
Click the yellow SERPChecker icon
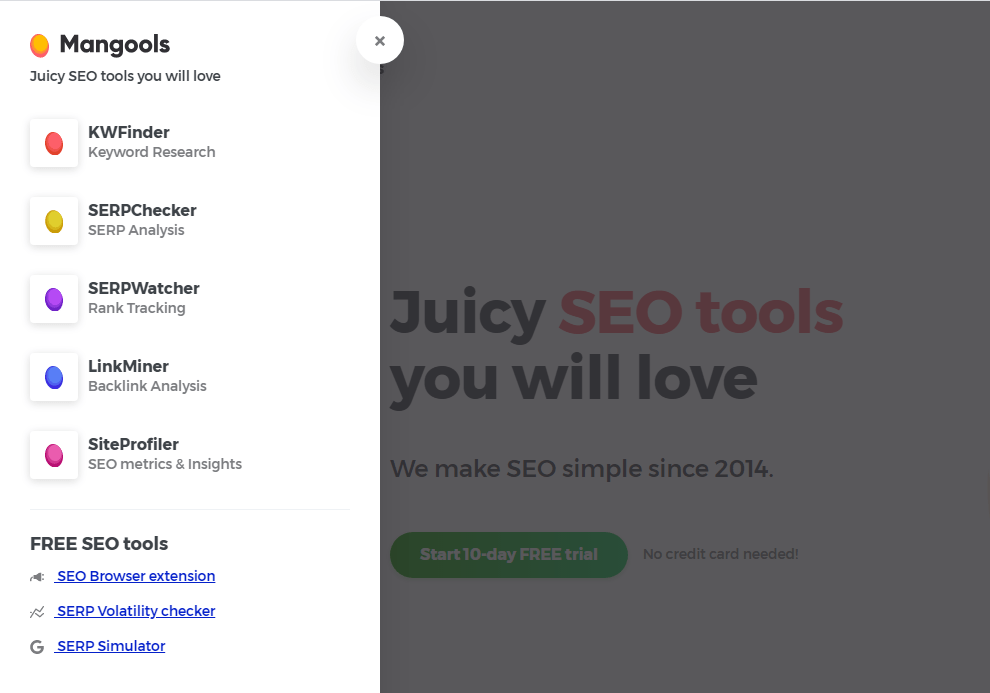click(x=54, y=221)
